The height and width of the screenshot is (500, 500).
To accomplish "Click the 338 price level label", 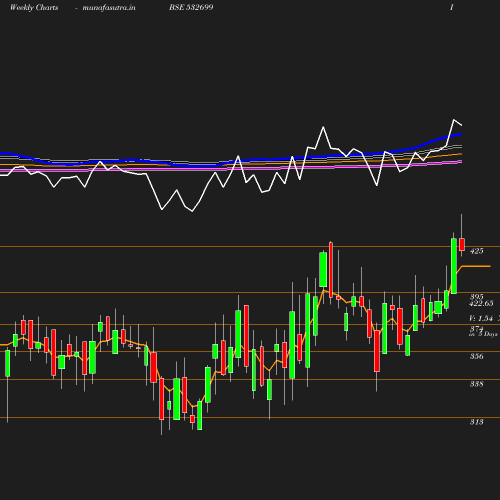I will coord(476,384).
